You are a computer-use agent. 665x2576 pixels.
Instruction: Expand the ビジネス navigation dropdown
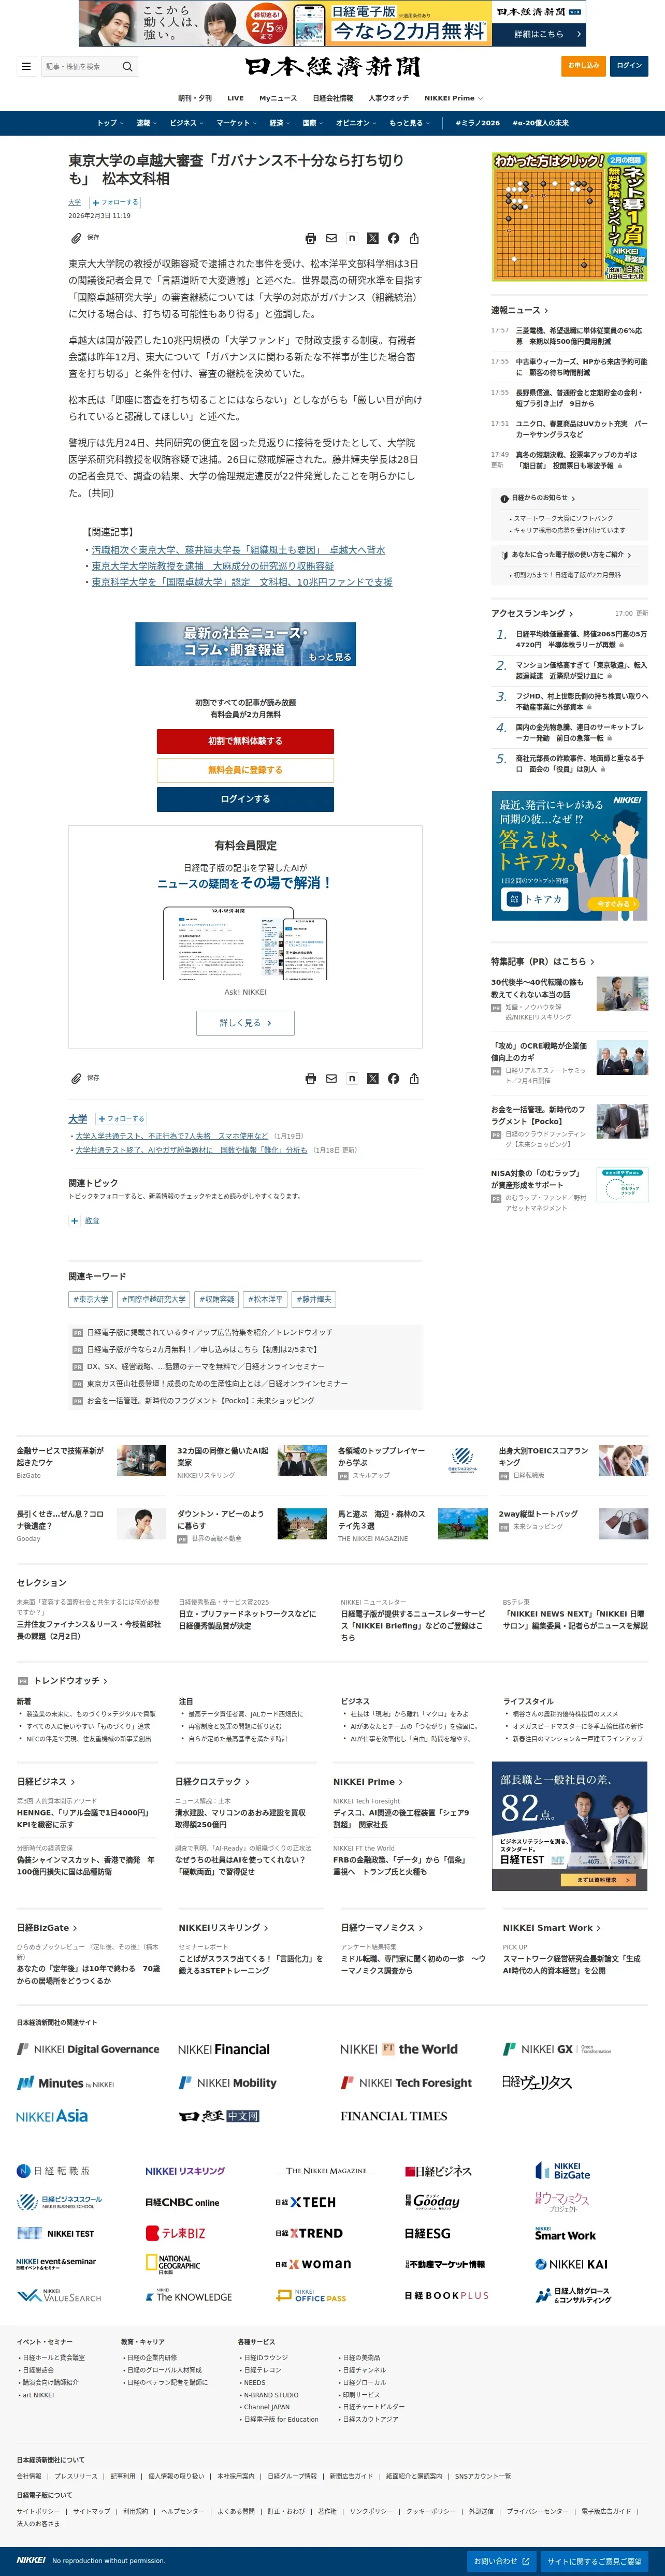click(x=187, y=123)
